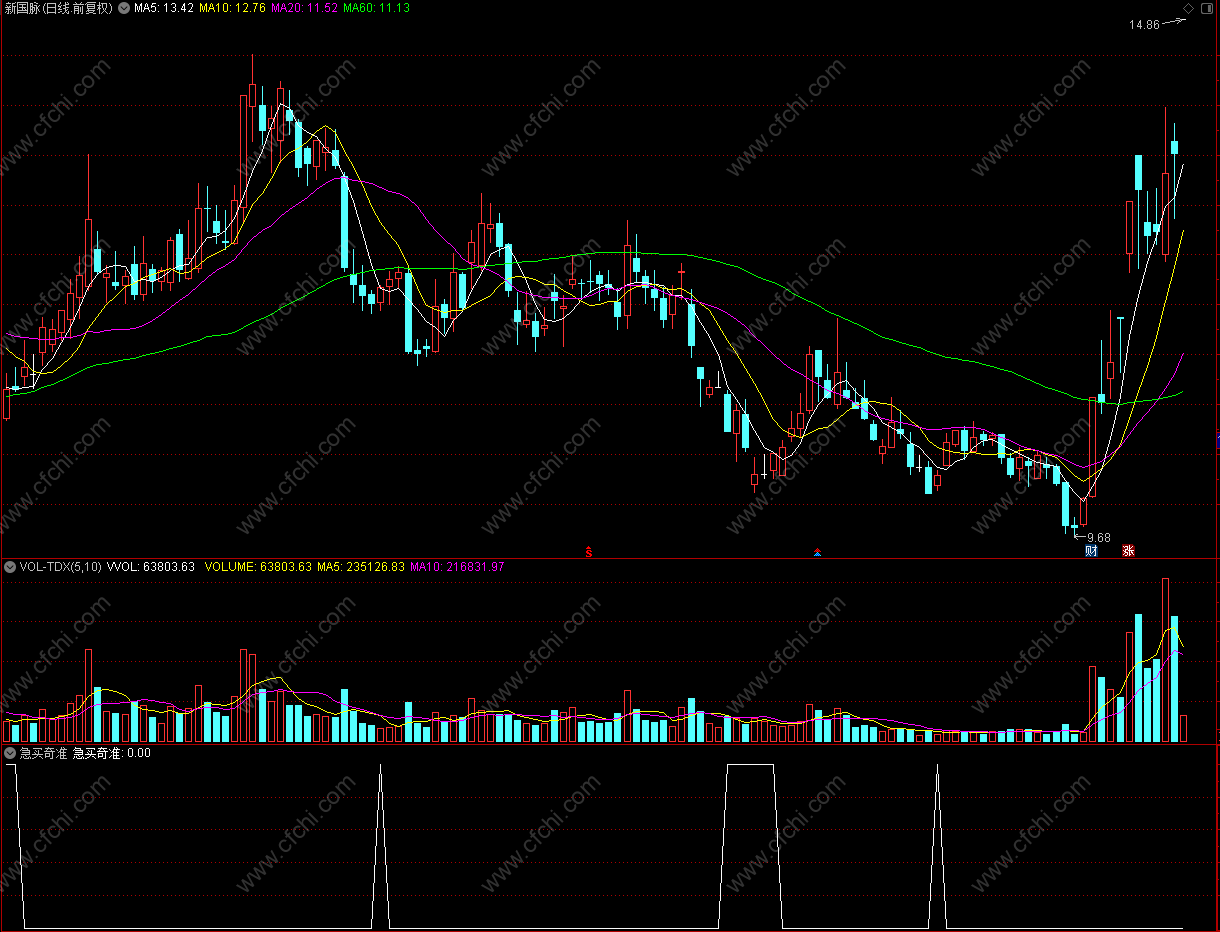Screen dimensions: 1220x932
Task: Select the MA20: 11.52 label
Action: pos(304,8)
